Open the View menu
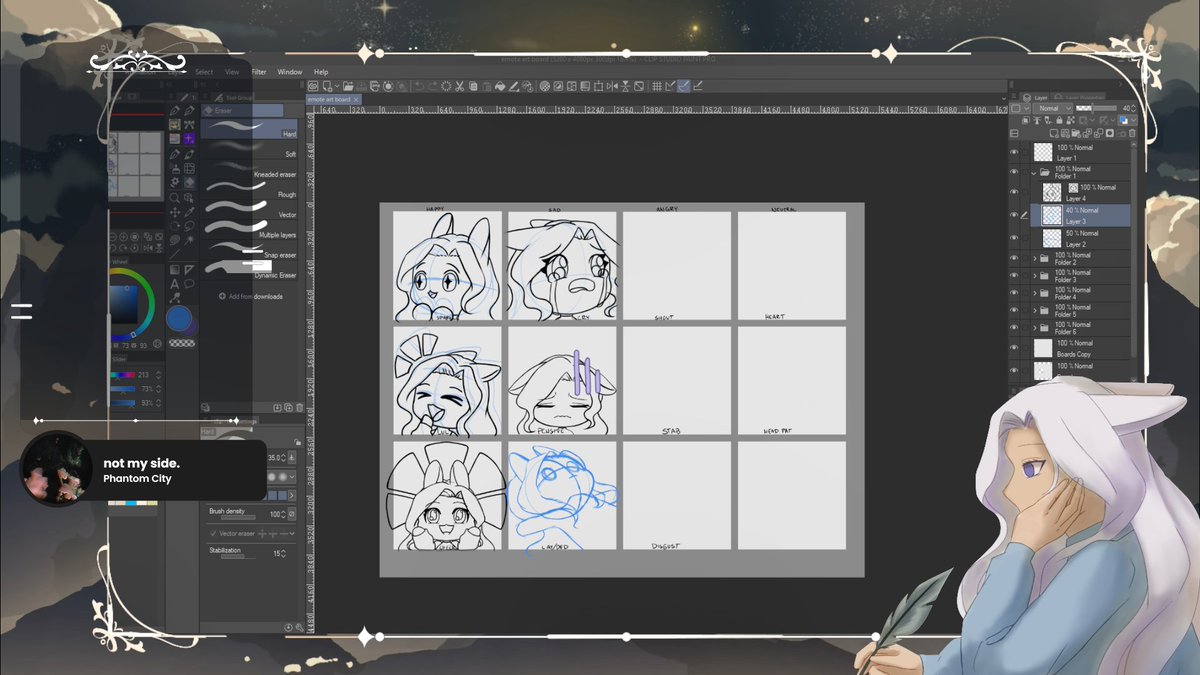Viewport: 1200px width, 675px height. [x=232, y=72]
